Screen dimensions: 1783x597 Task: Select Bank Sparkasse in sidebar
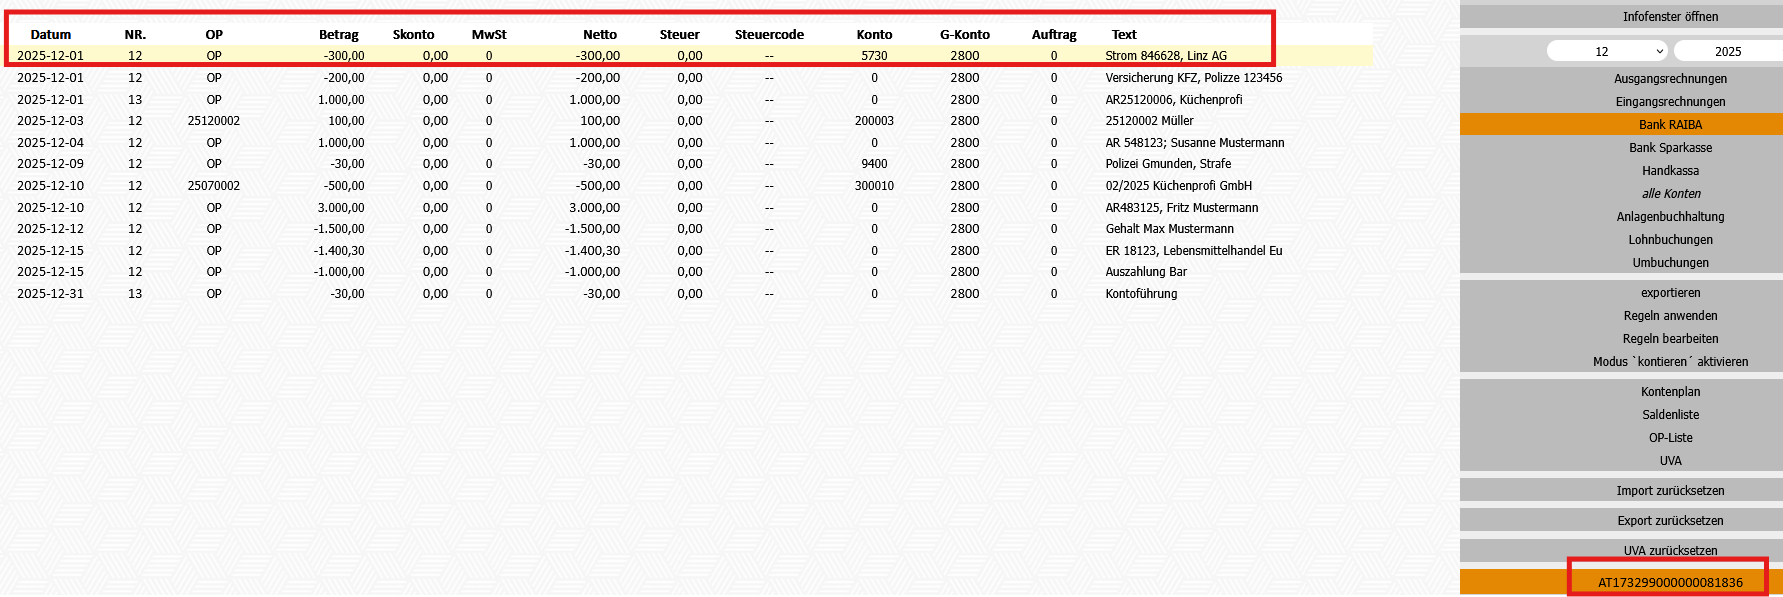pos(1670,148)
